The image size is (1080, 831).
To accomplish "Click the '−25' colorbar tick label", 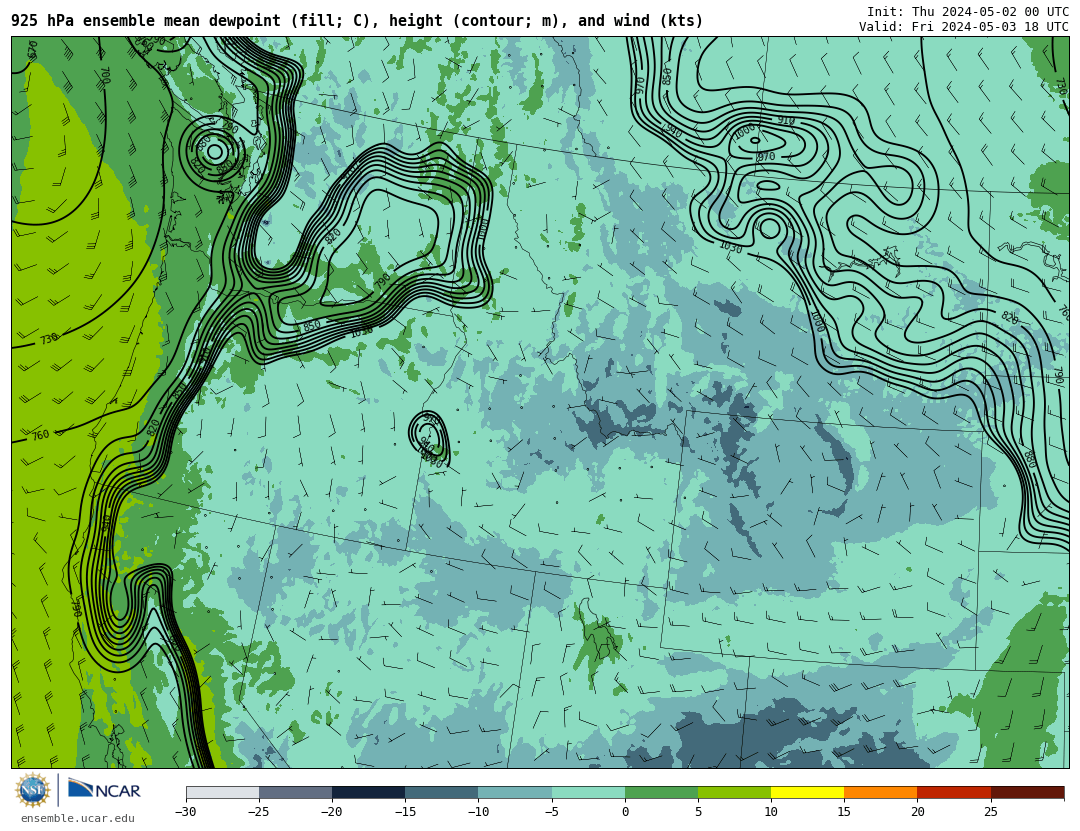I will tap(258, 812).
